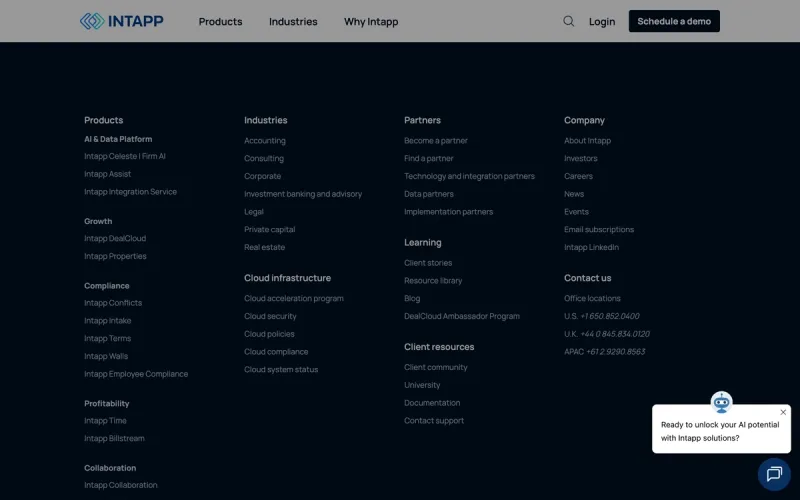Click Become a partner link

436,140
